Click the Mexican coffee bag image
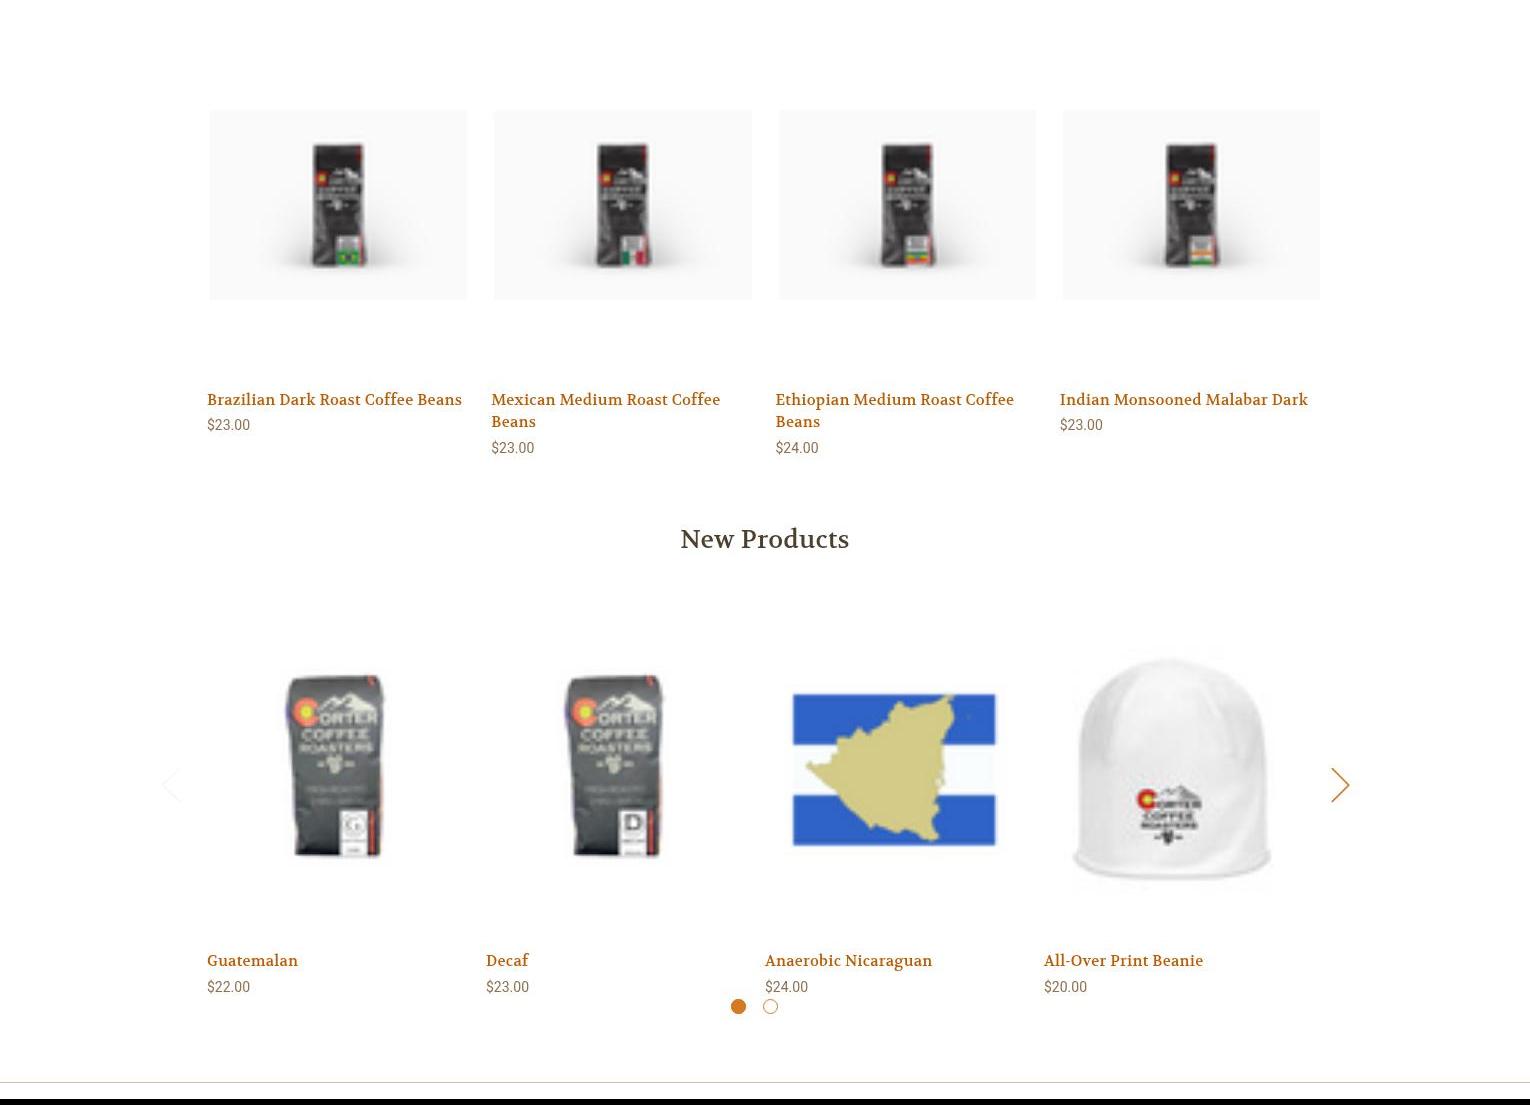 (x=622, y=205)
